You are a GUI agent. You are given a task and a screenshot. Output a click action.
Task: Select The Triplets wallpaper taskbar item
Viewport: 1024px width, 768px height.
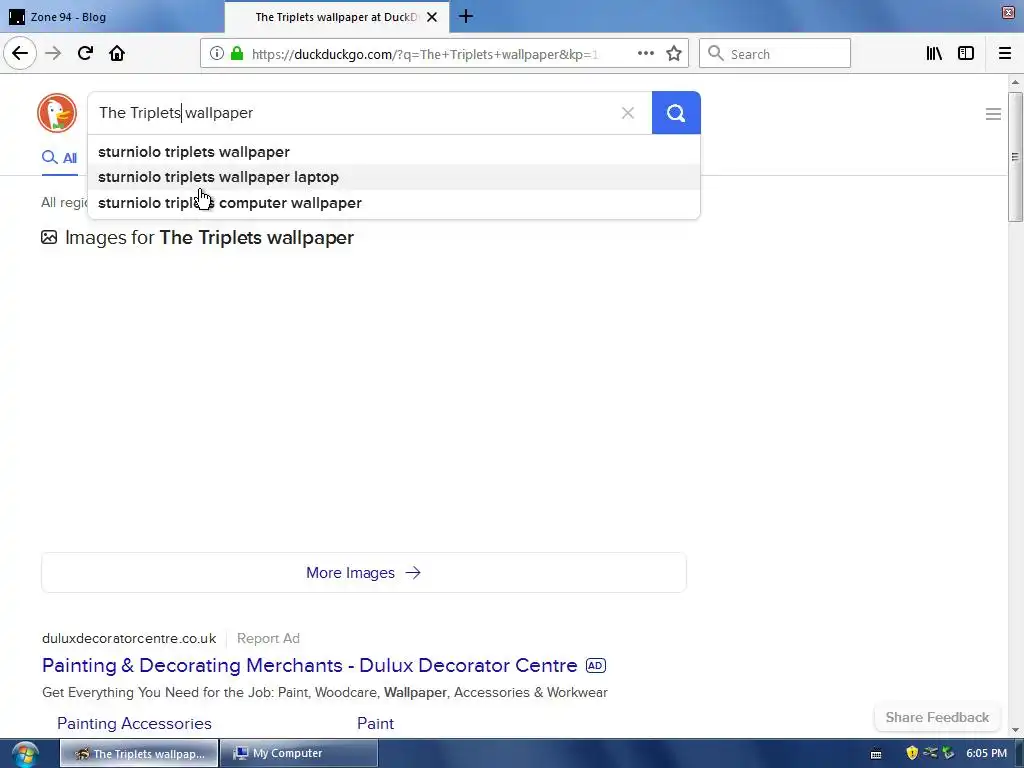pyautogui.click(x=139, y=754)
